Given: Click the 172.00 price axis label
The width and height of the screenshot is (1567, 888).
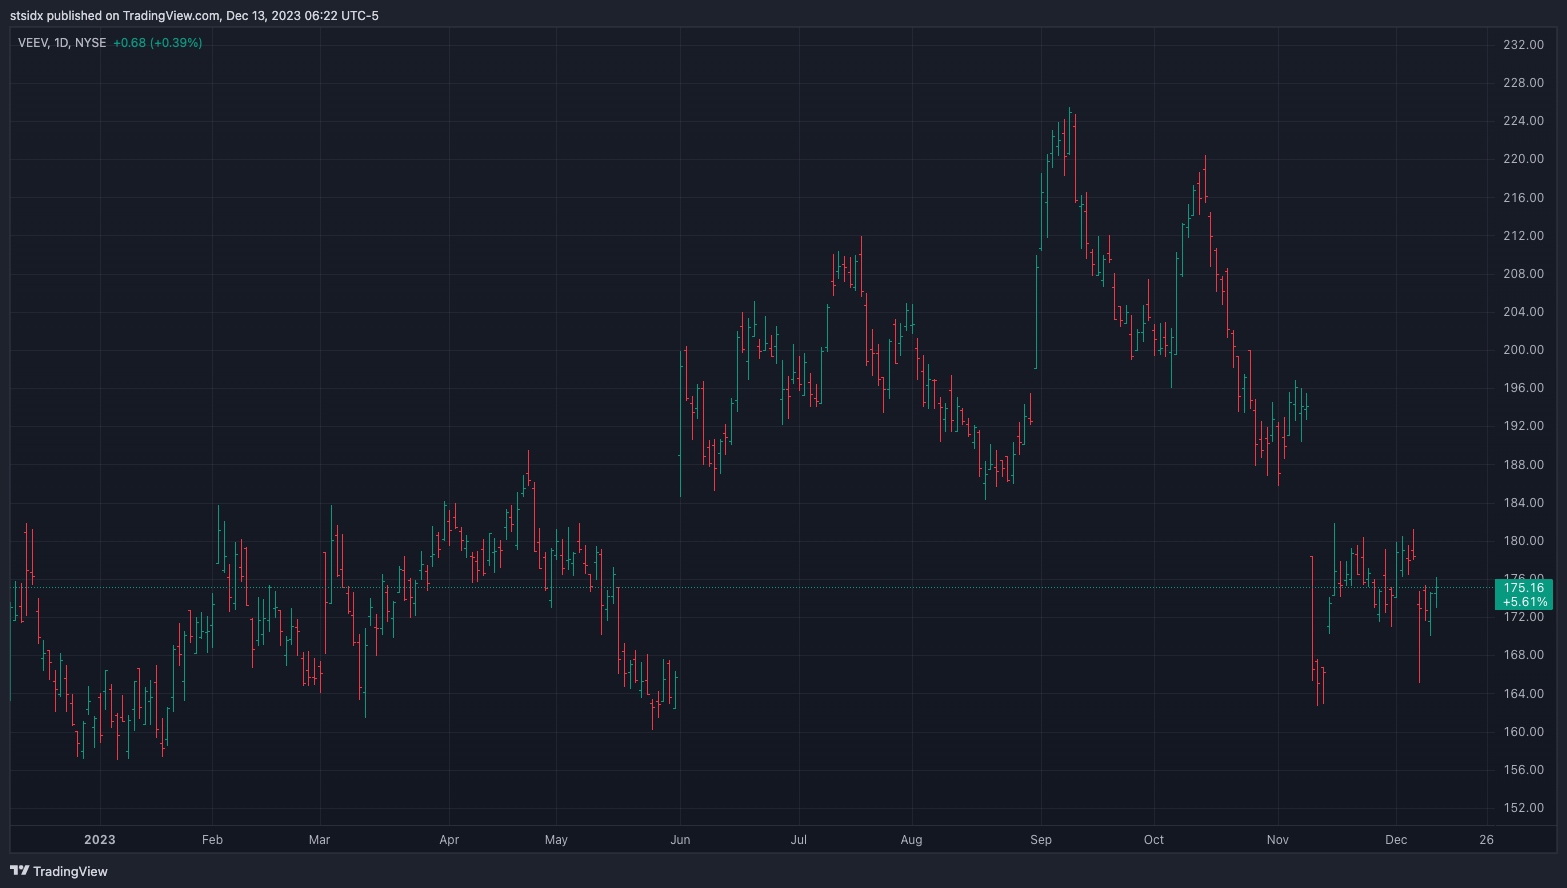Looking at the screenshot, I should click(x=1524, y=617).
